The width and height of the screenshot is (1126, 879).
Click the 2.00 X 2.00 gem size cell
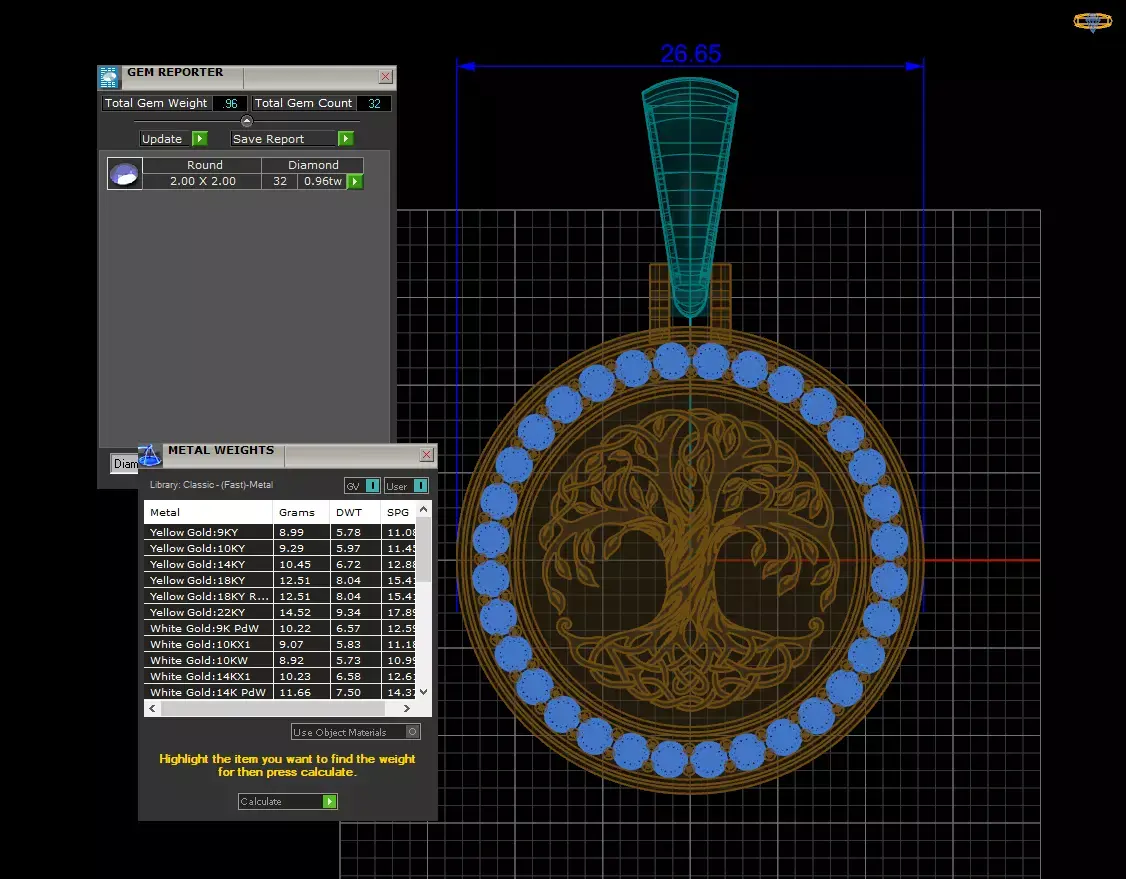coord(203,182)
